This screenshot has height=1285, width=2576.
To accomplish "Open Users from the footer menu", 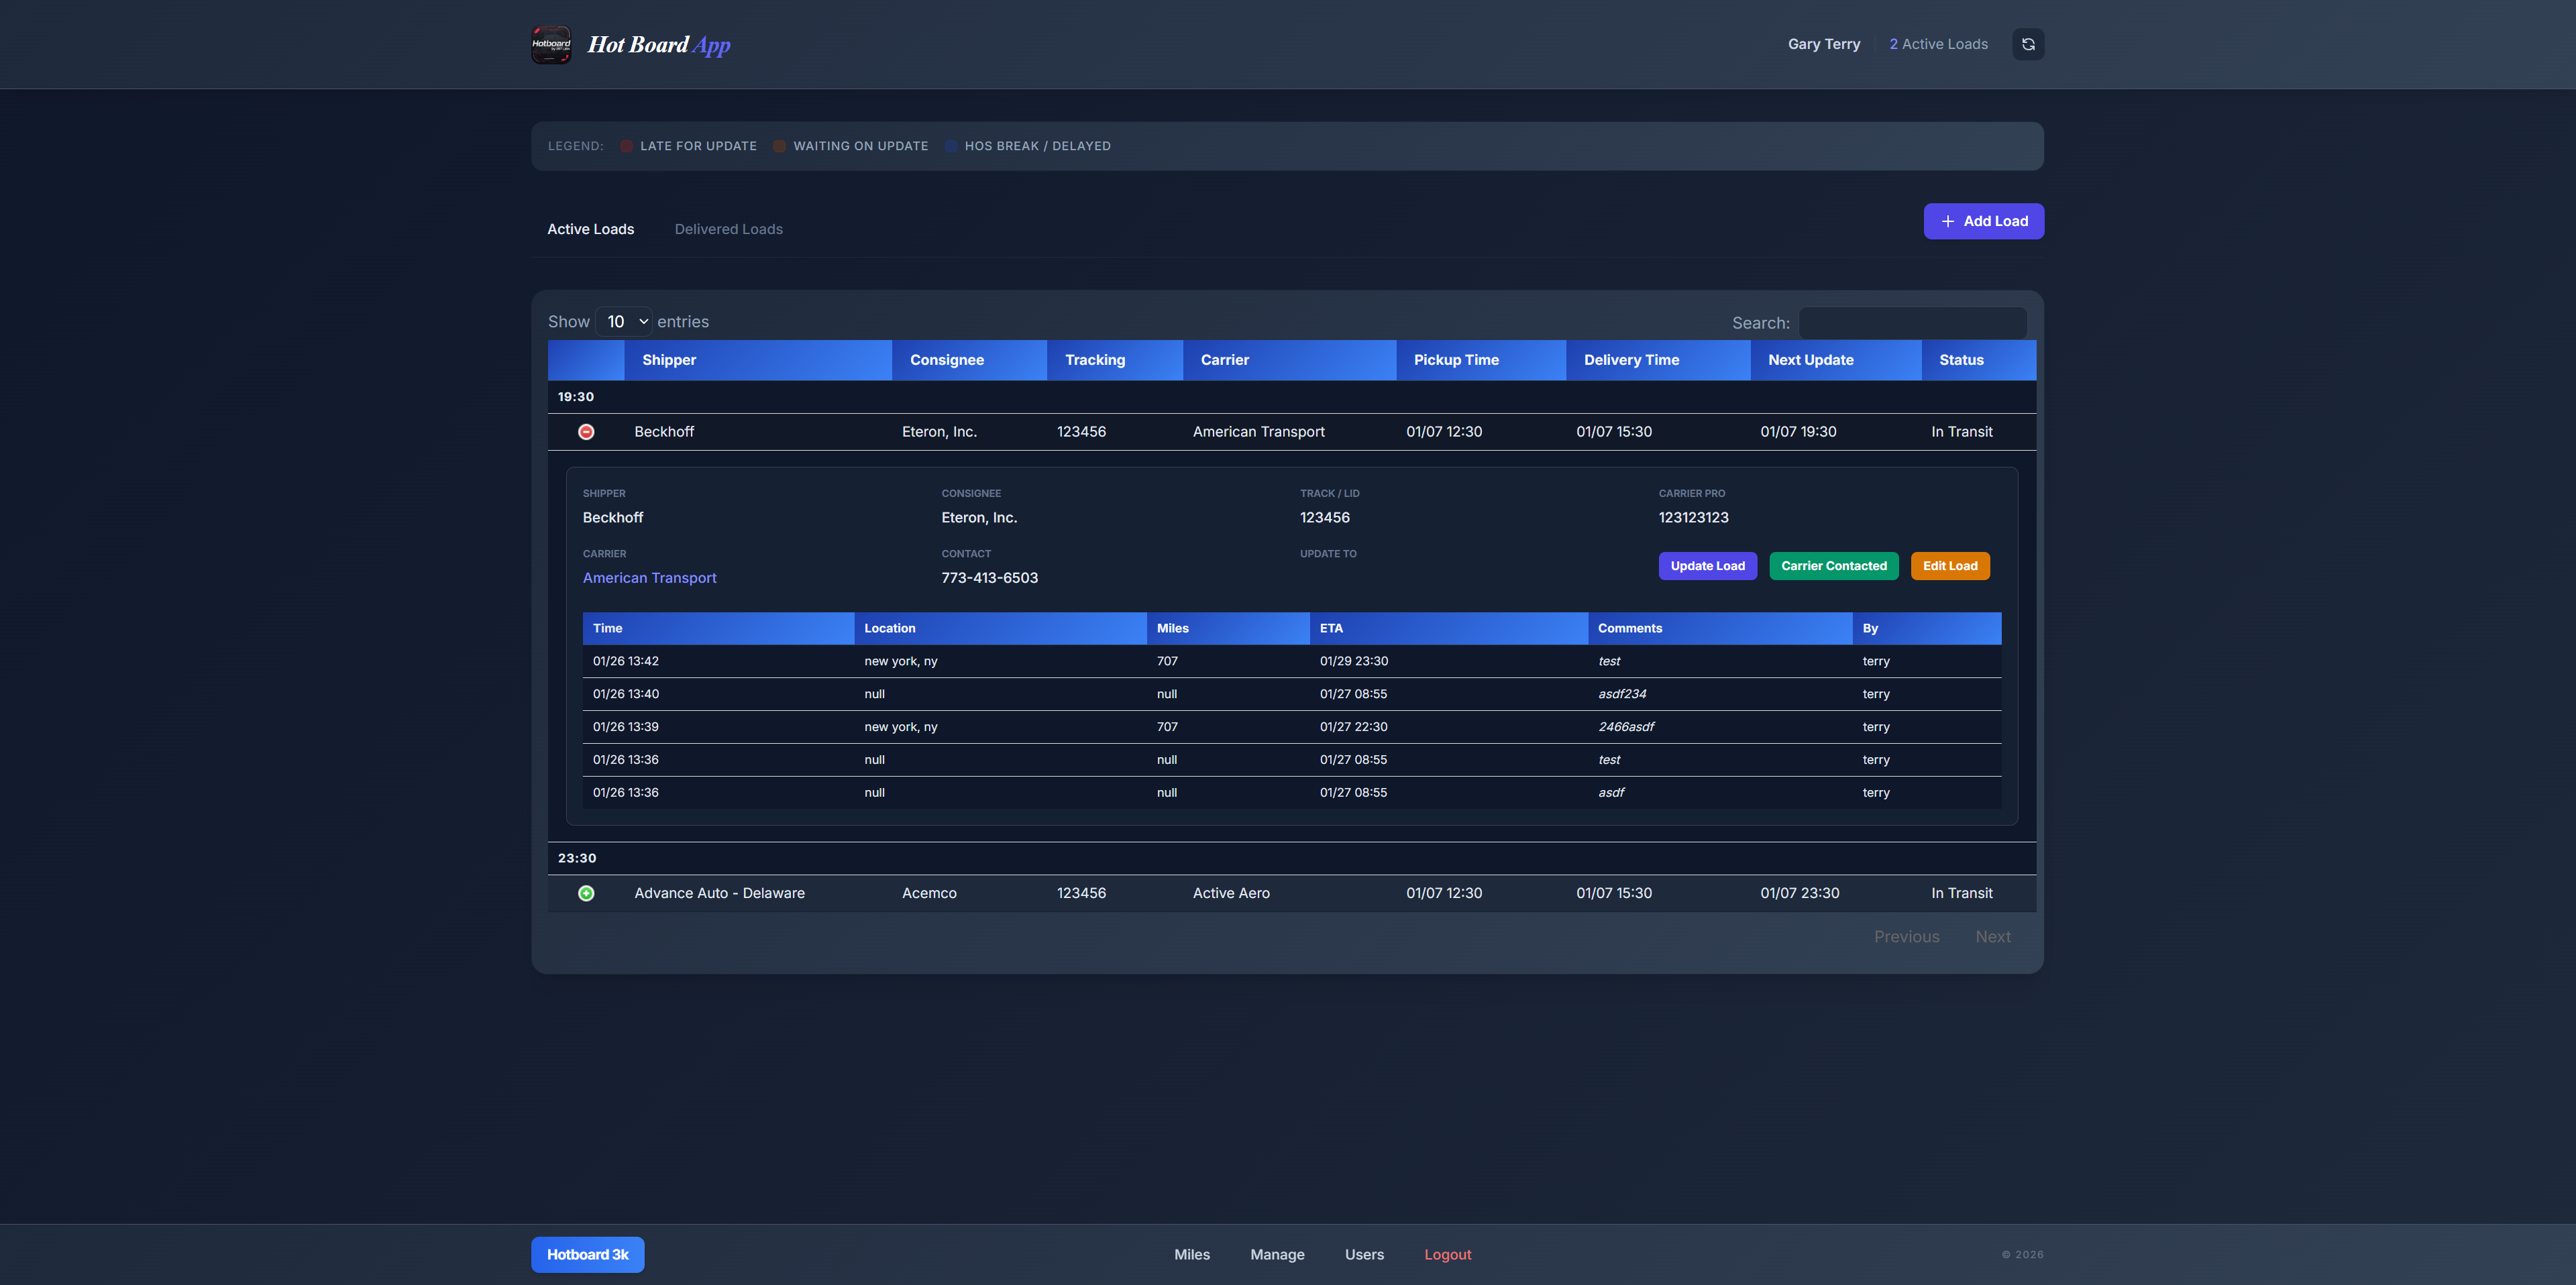I will [x=1364, y=1254].
